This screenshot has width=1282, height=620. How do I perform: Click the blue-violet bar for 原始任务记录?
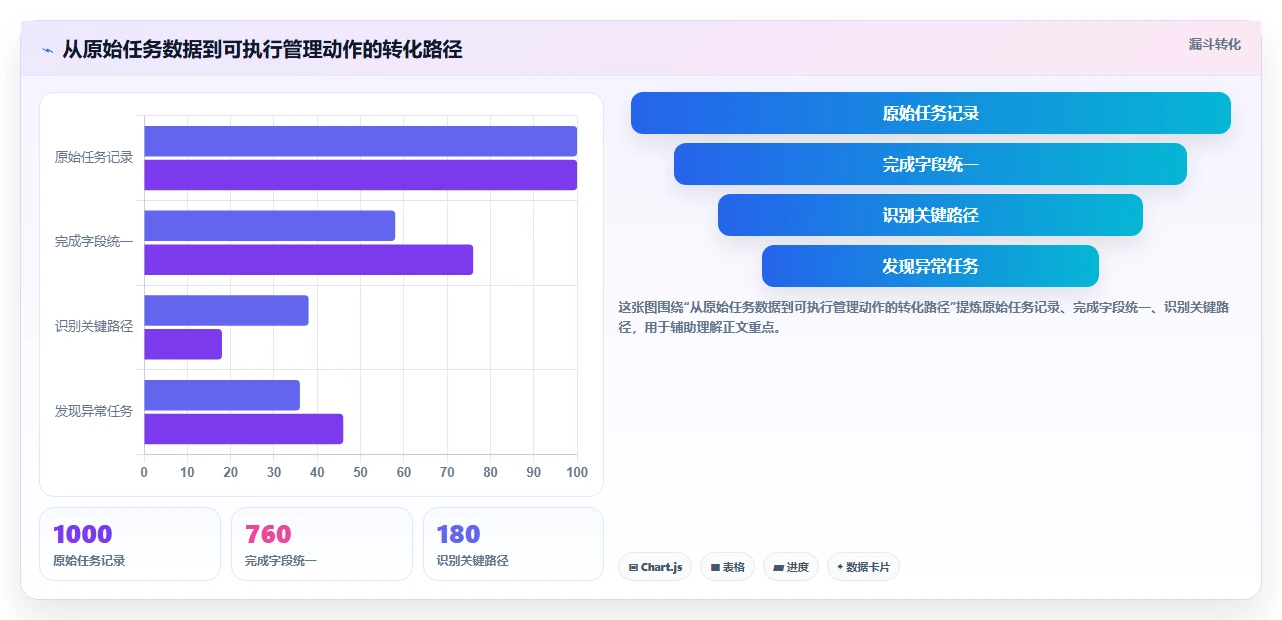tap(360, 141)
